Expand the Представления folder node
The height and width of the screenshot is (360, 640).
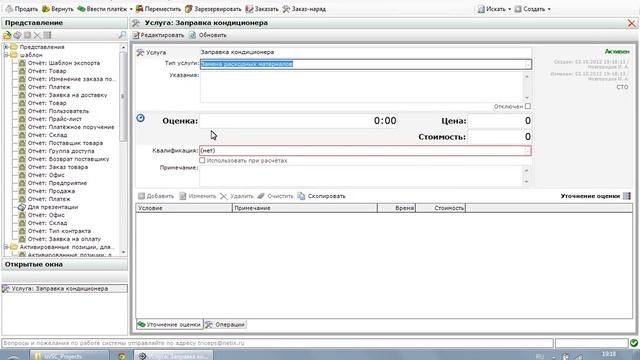(x=6, y=47)
